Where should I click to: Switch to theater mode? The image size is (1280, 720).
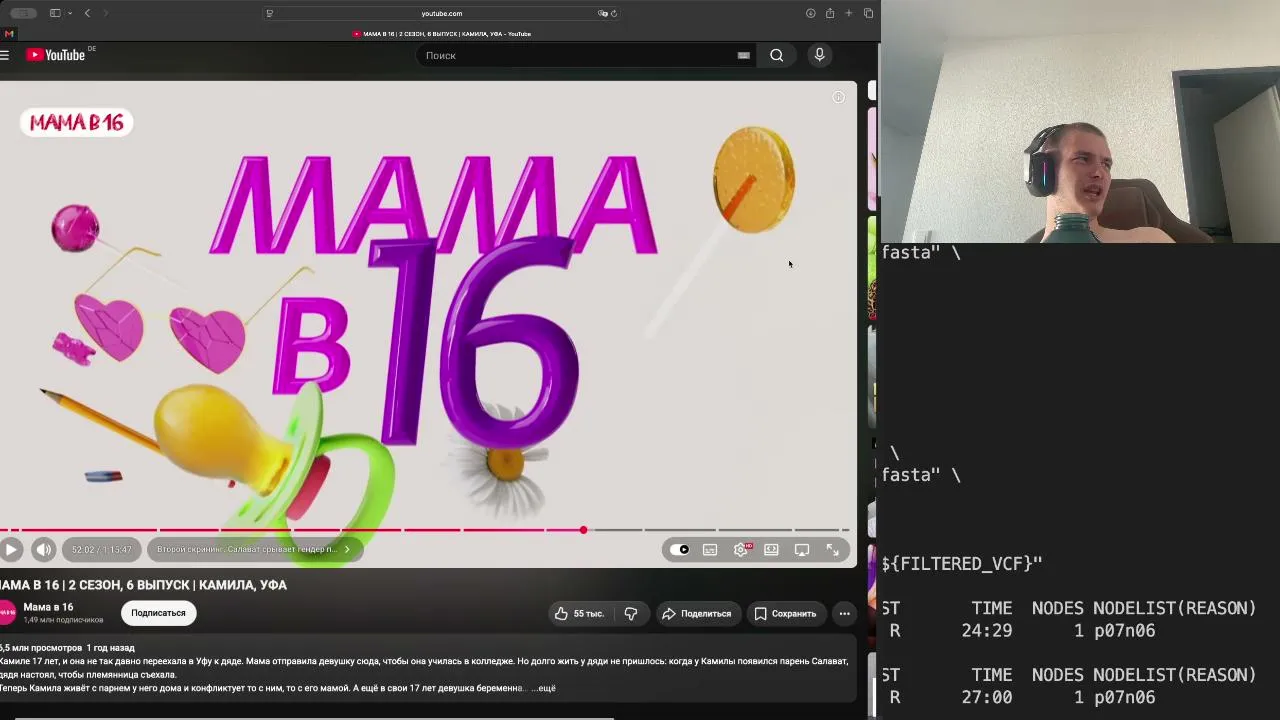(x=771, y=549)
